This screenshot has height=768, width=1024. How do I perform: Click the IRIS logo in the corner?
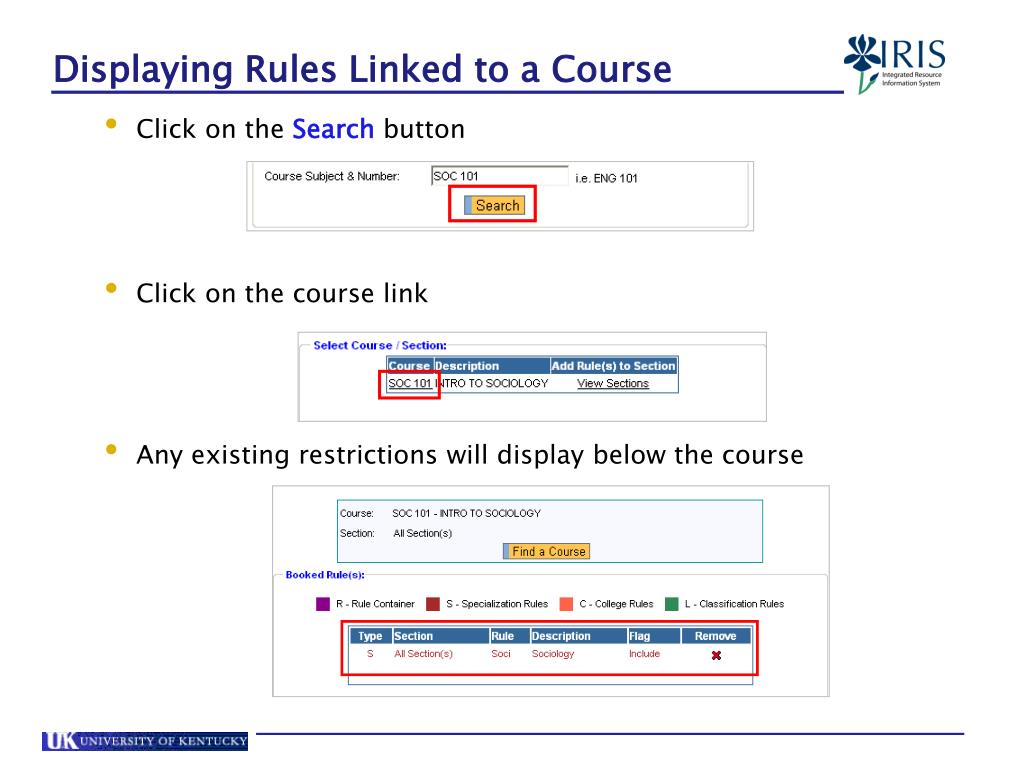click(894, 63)
